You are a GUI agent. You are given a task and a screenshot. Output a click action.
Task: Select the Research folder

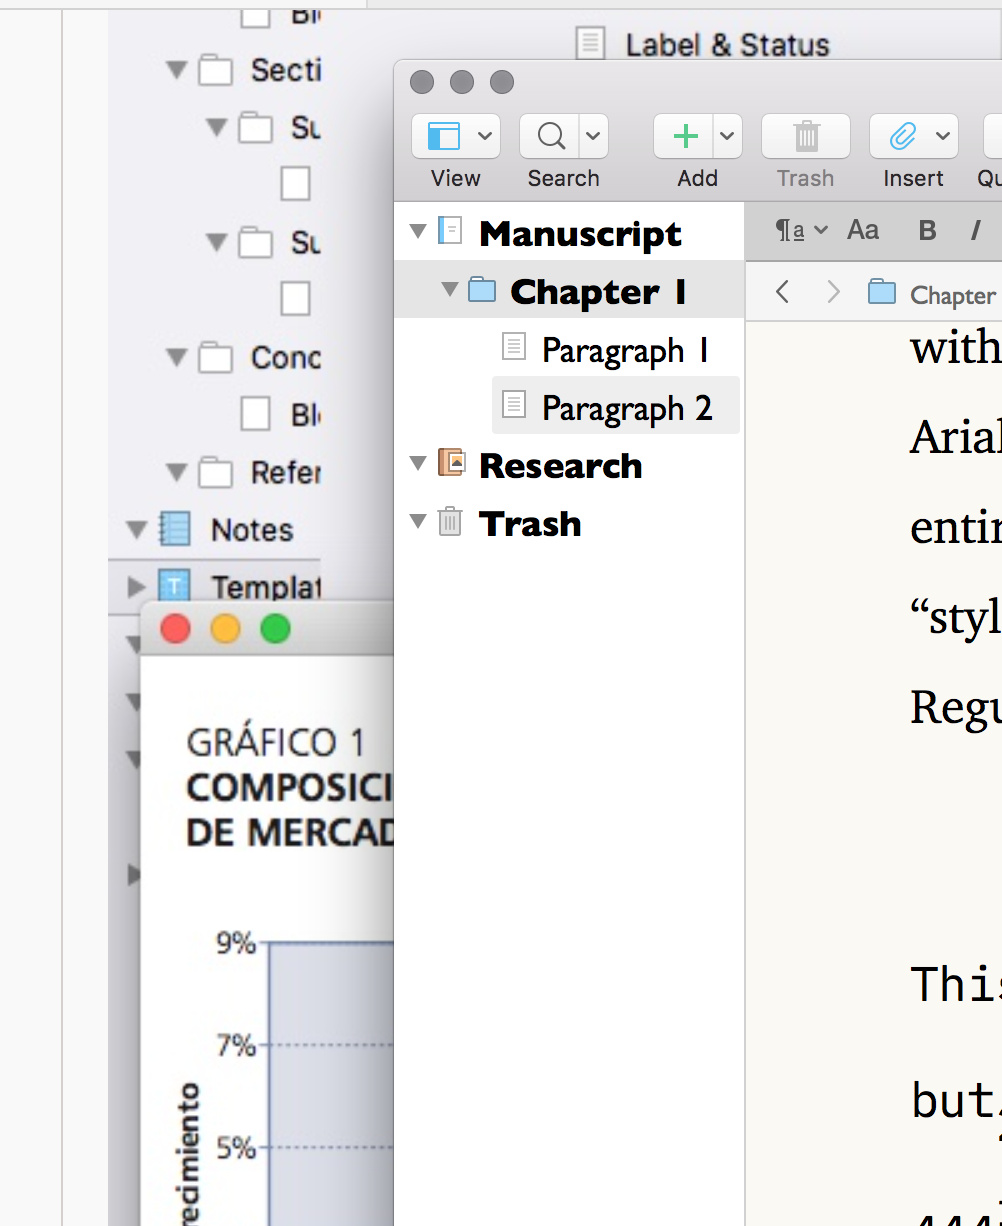pyautogui.click(x=561, y=465)
